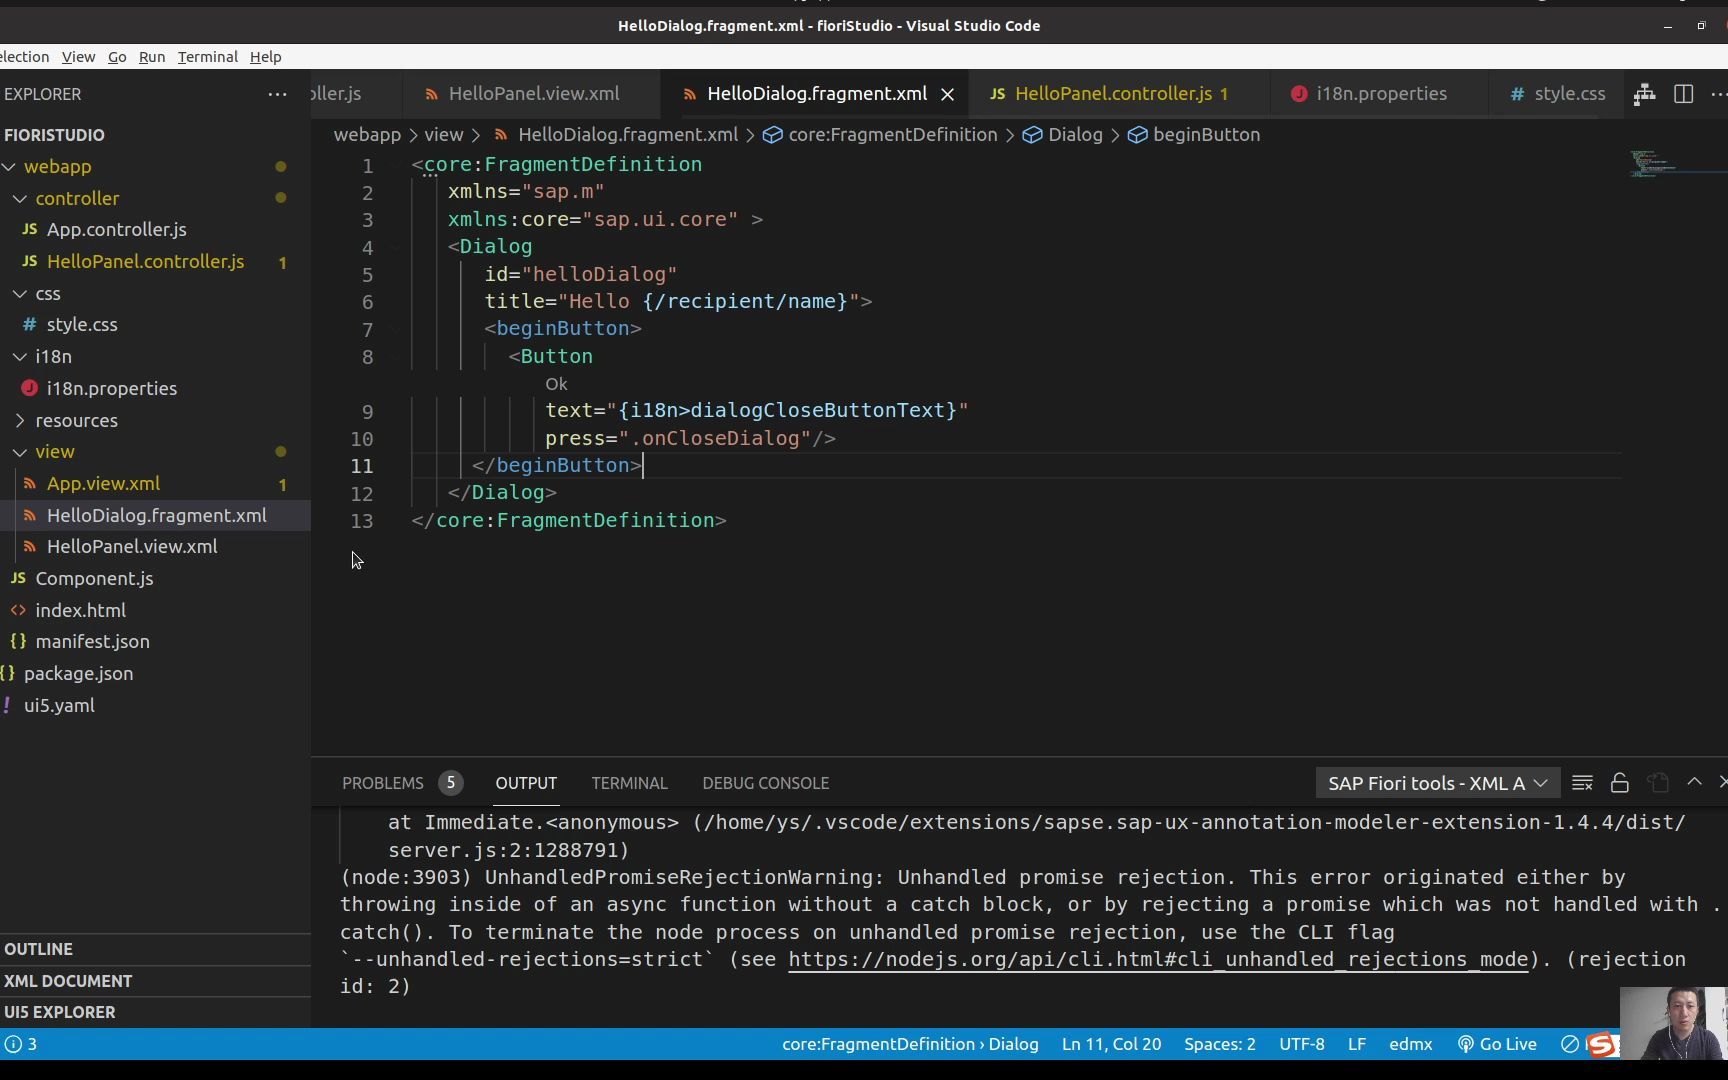Switch to the HelloPanel.view.xml tab
The width and height of the screenshot is (1728, 1080).
pyautogui.click(x=533, y=94)
